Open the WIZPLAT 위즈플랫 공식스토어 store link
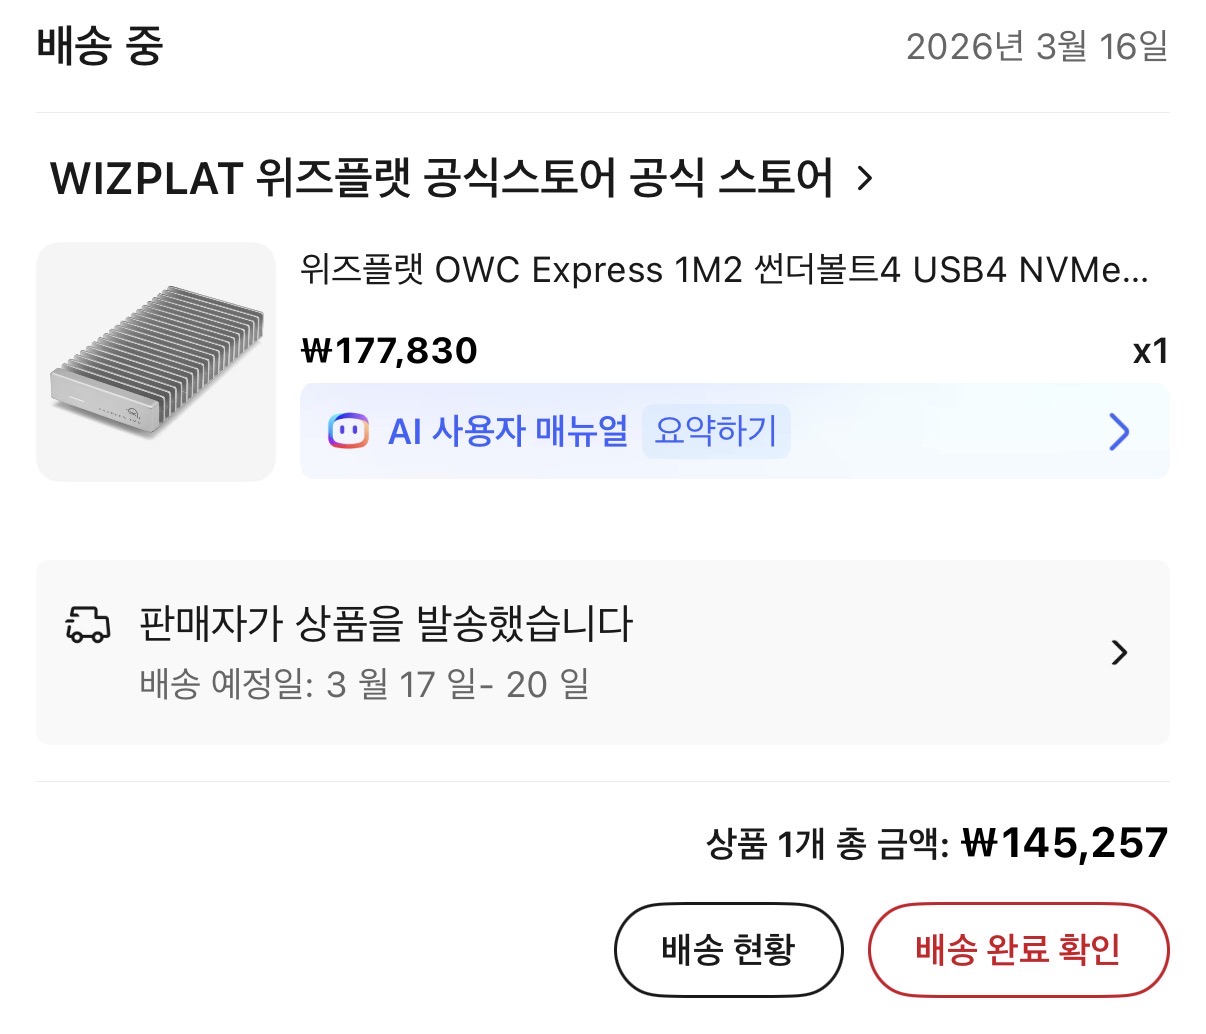 (x=441, y=179)
